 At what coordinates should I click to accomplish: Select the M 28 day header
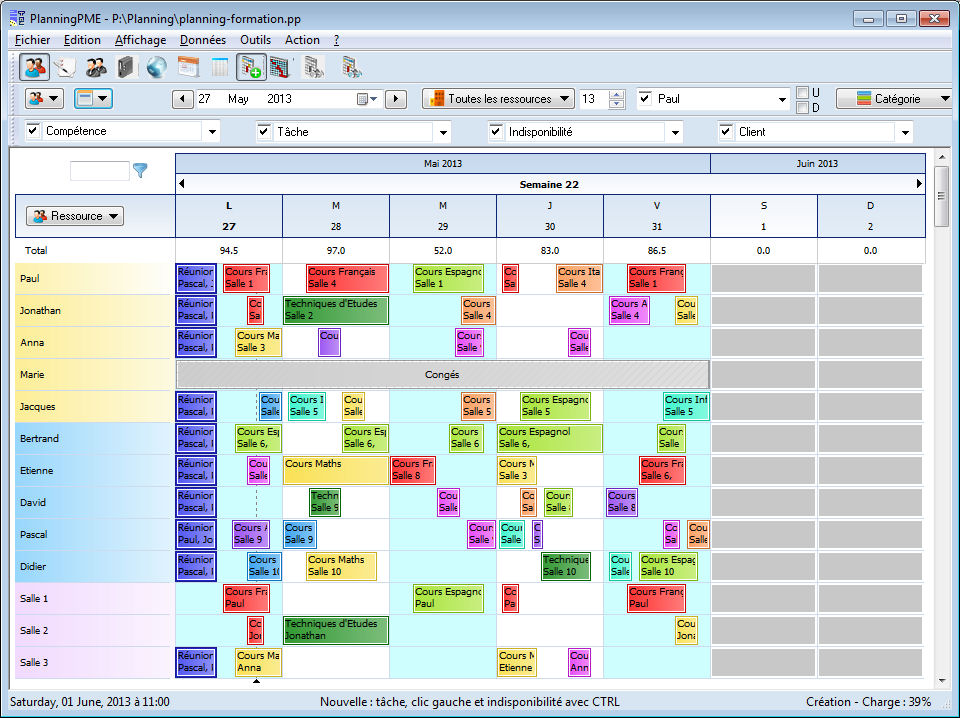coord(336,216)
